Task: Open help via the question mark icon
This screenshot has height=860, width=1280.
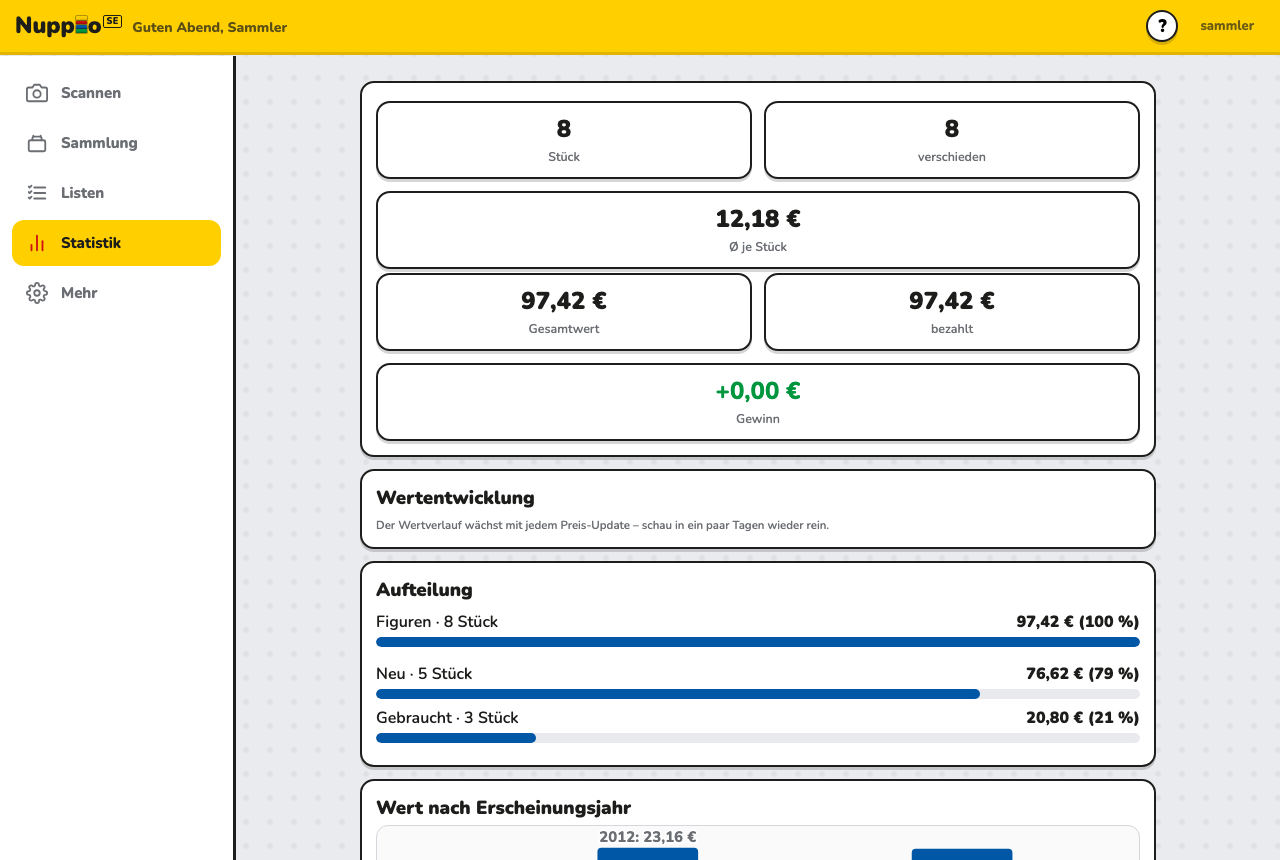Action: [1161, 26]
